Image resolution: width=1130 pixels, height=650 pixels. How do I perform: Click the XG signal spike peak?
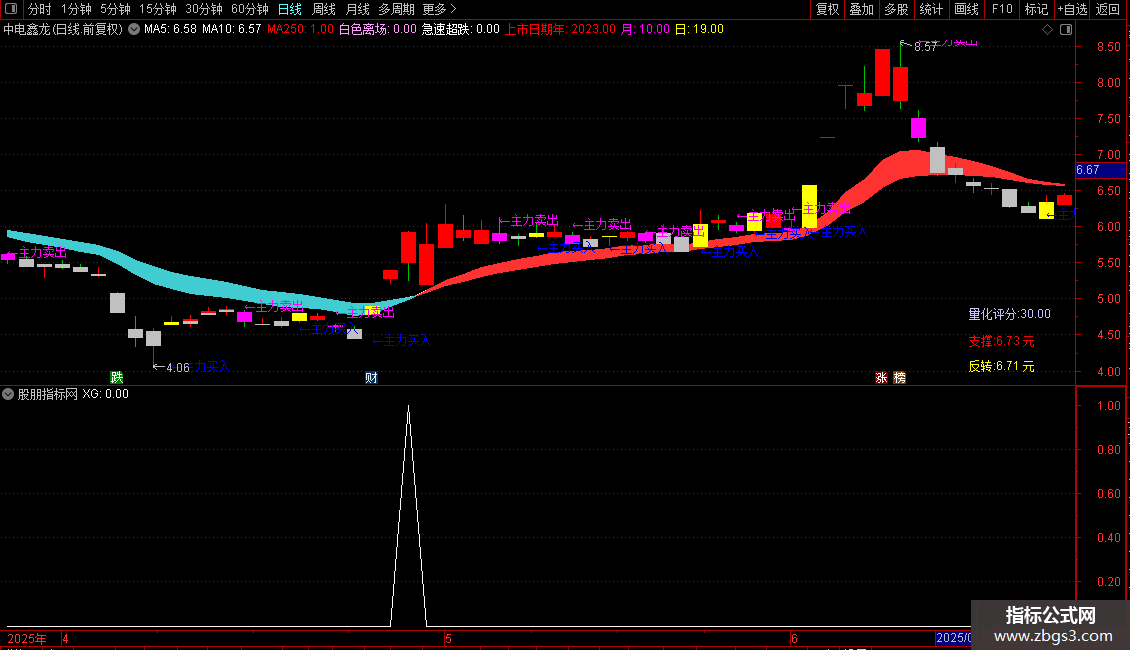pyautogui.click(x=409, y=407)
